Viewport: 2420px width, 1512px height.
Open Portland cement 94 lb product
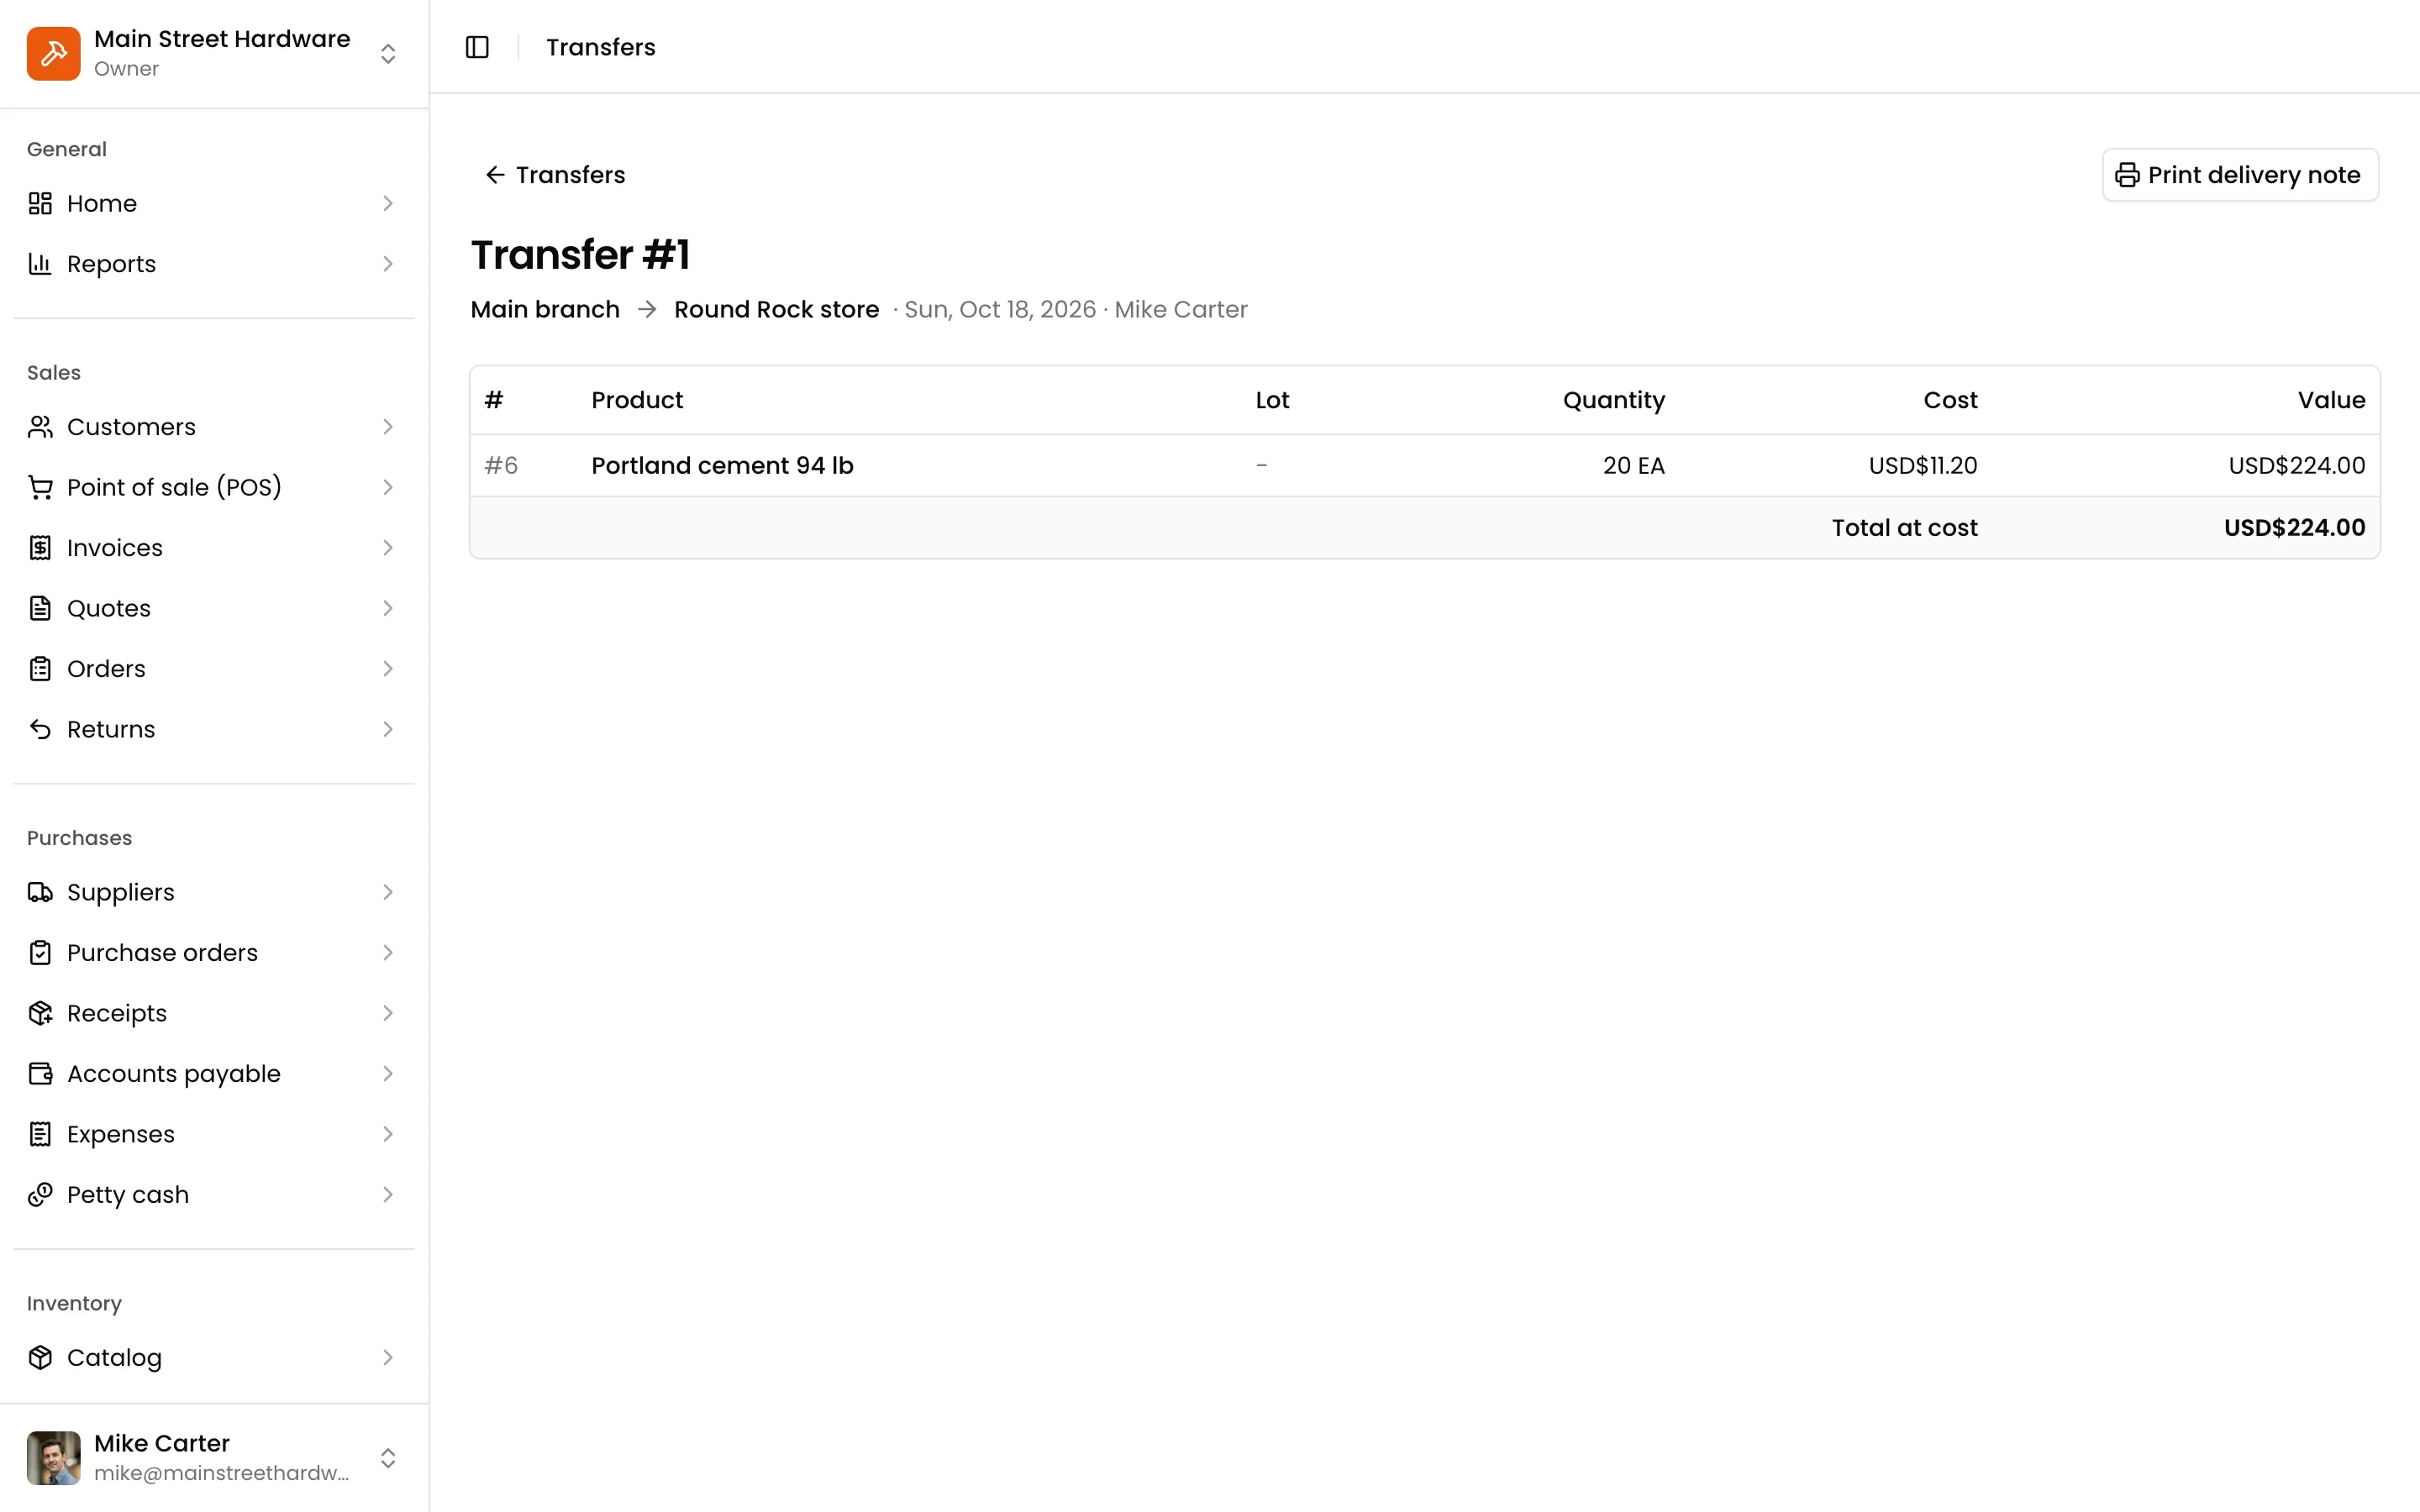point(722,465)
